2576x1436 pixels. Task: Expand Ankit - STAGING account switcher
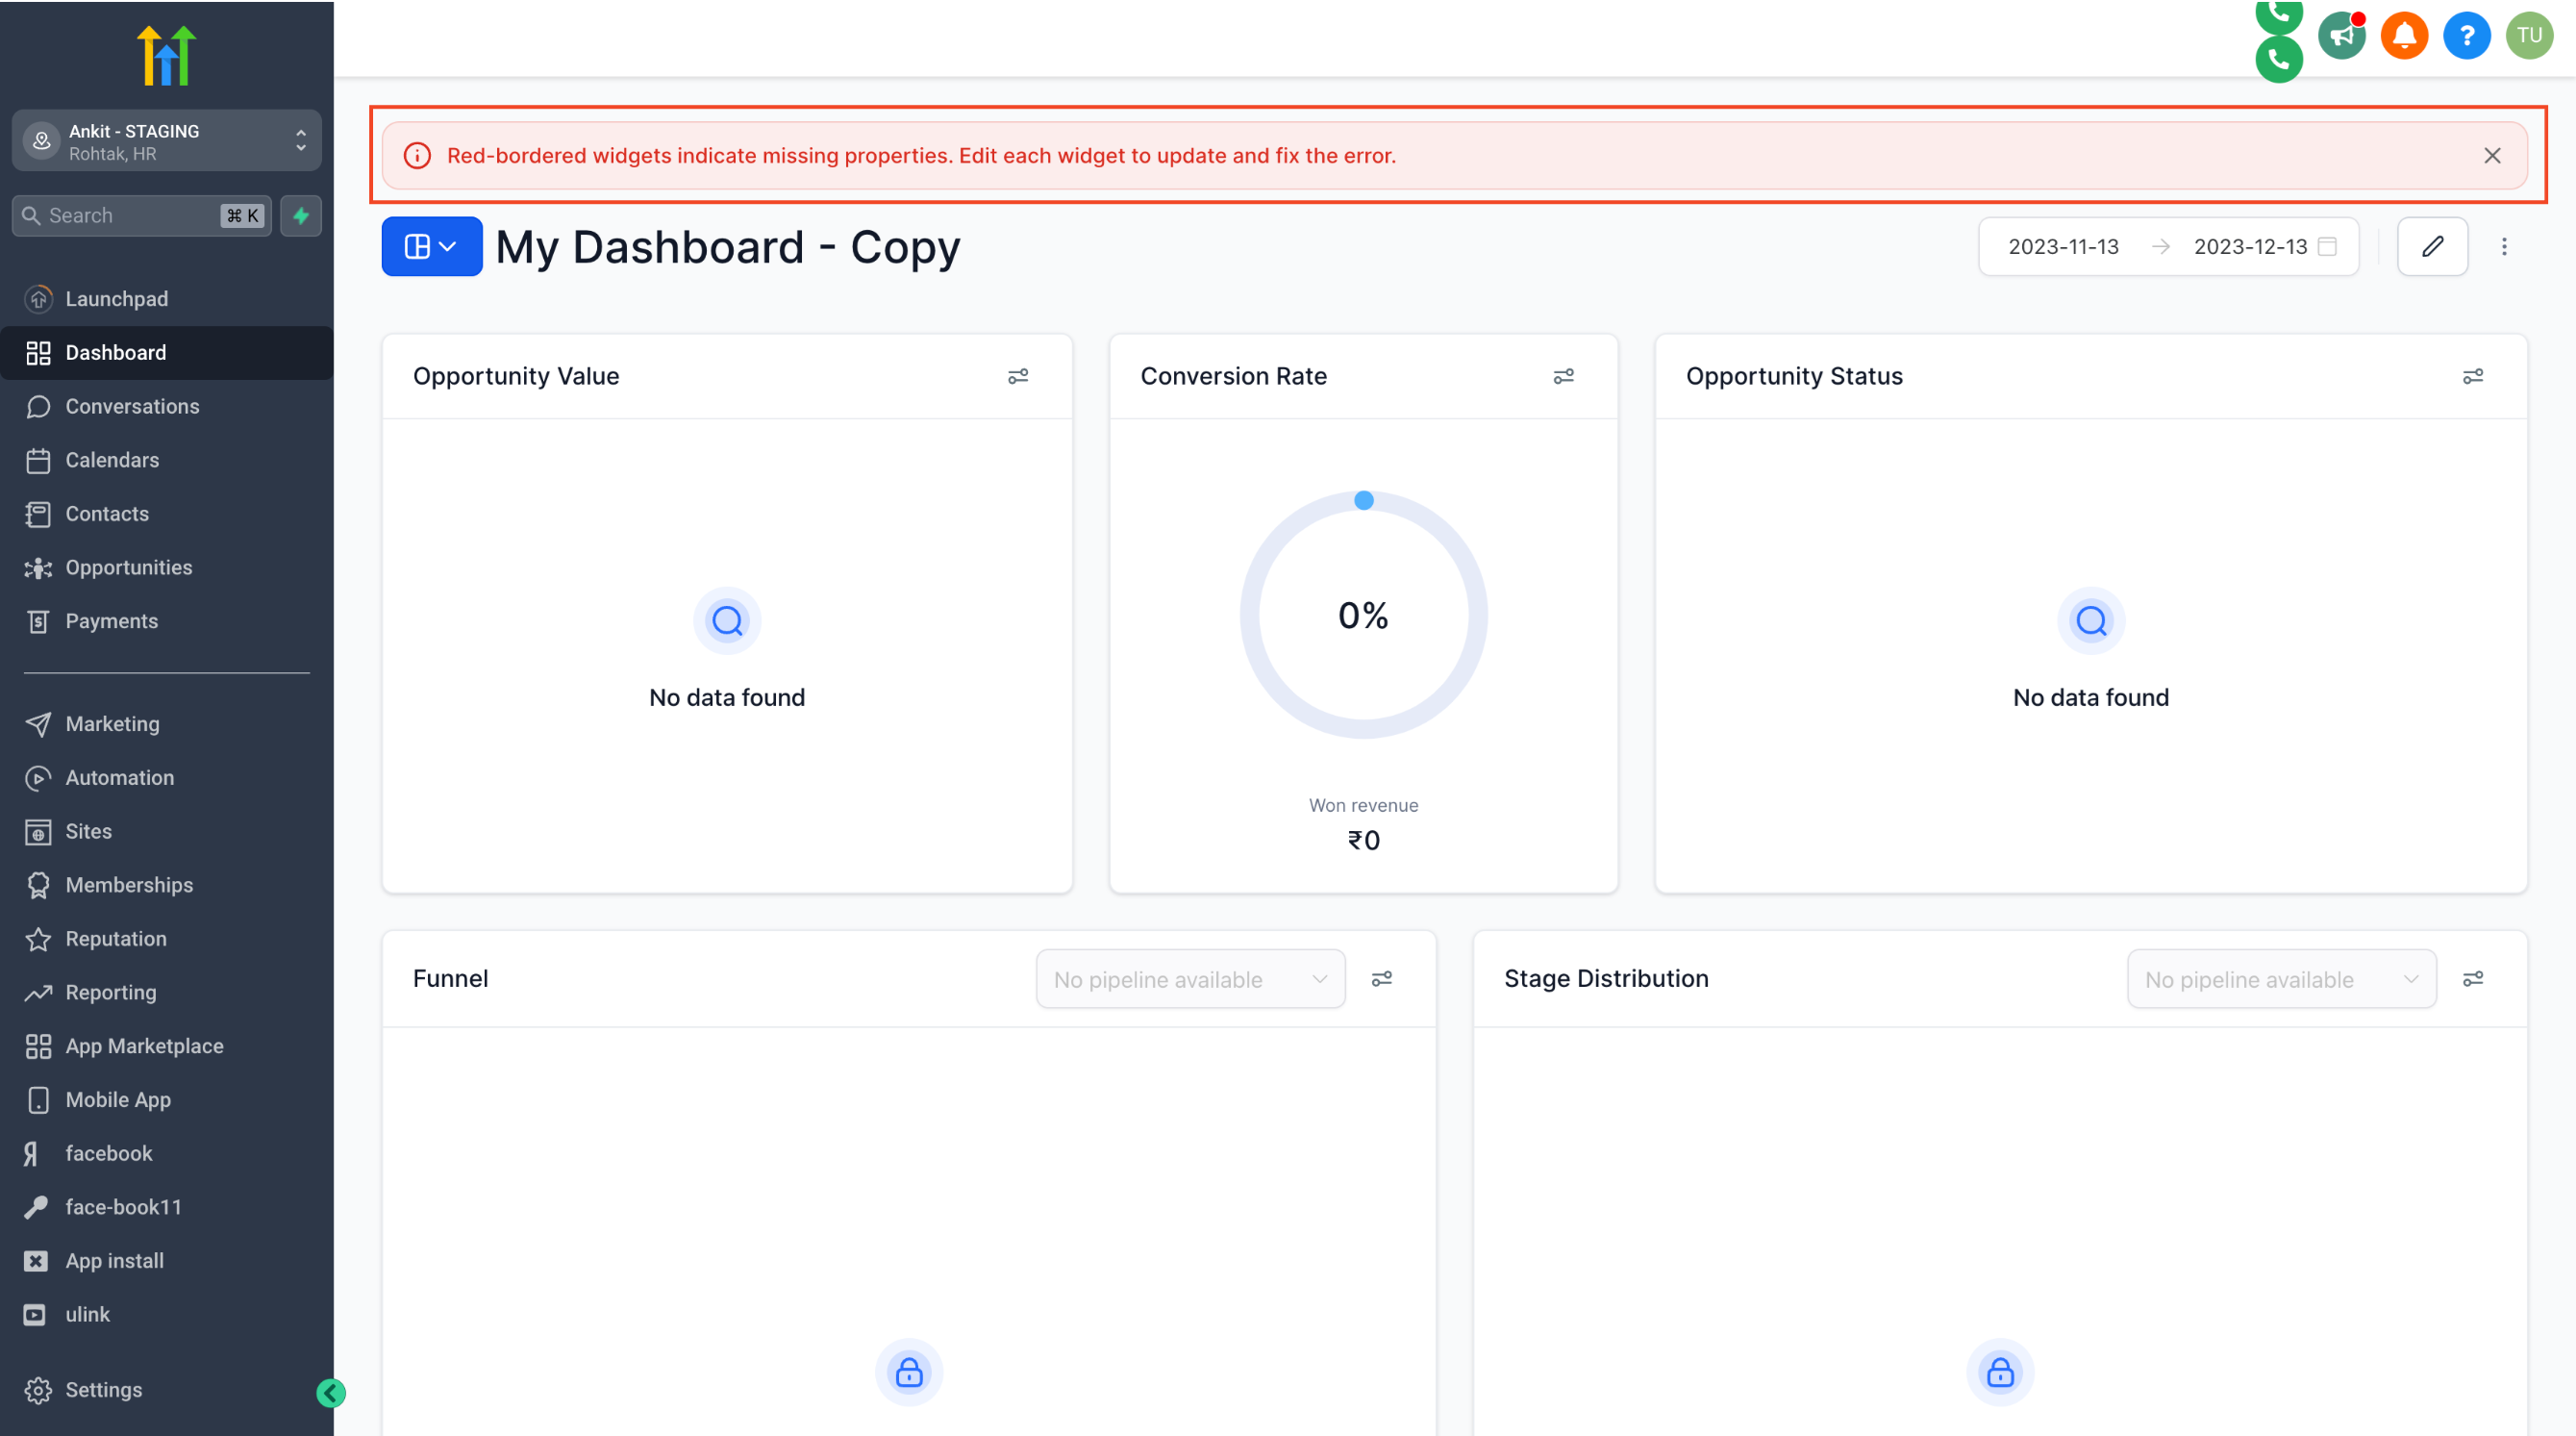point(166,141)
